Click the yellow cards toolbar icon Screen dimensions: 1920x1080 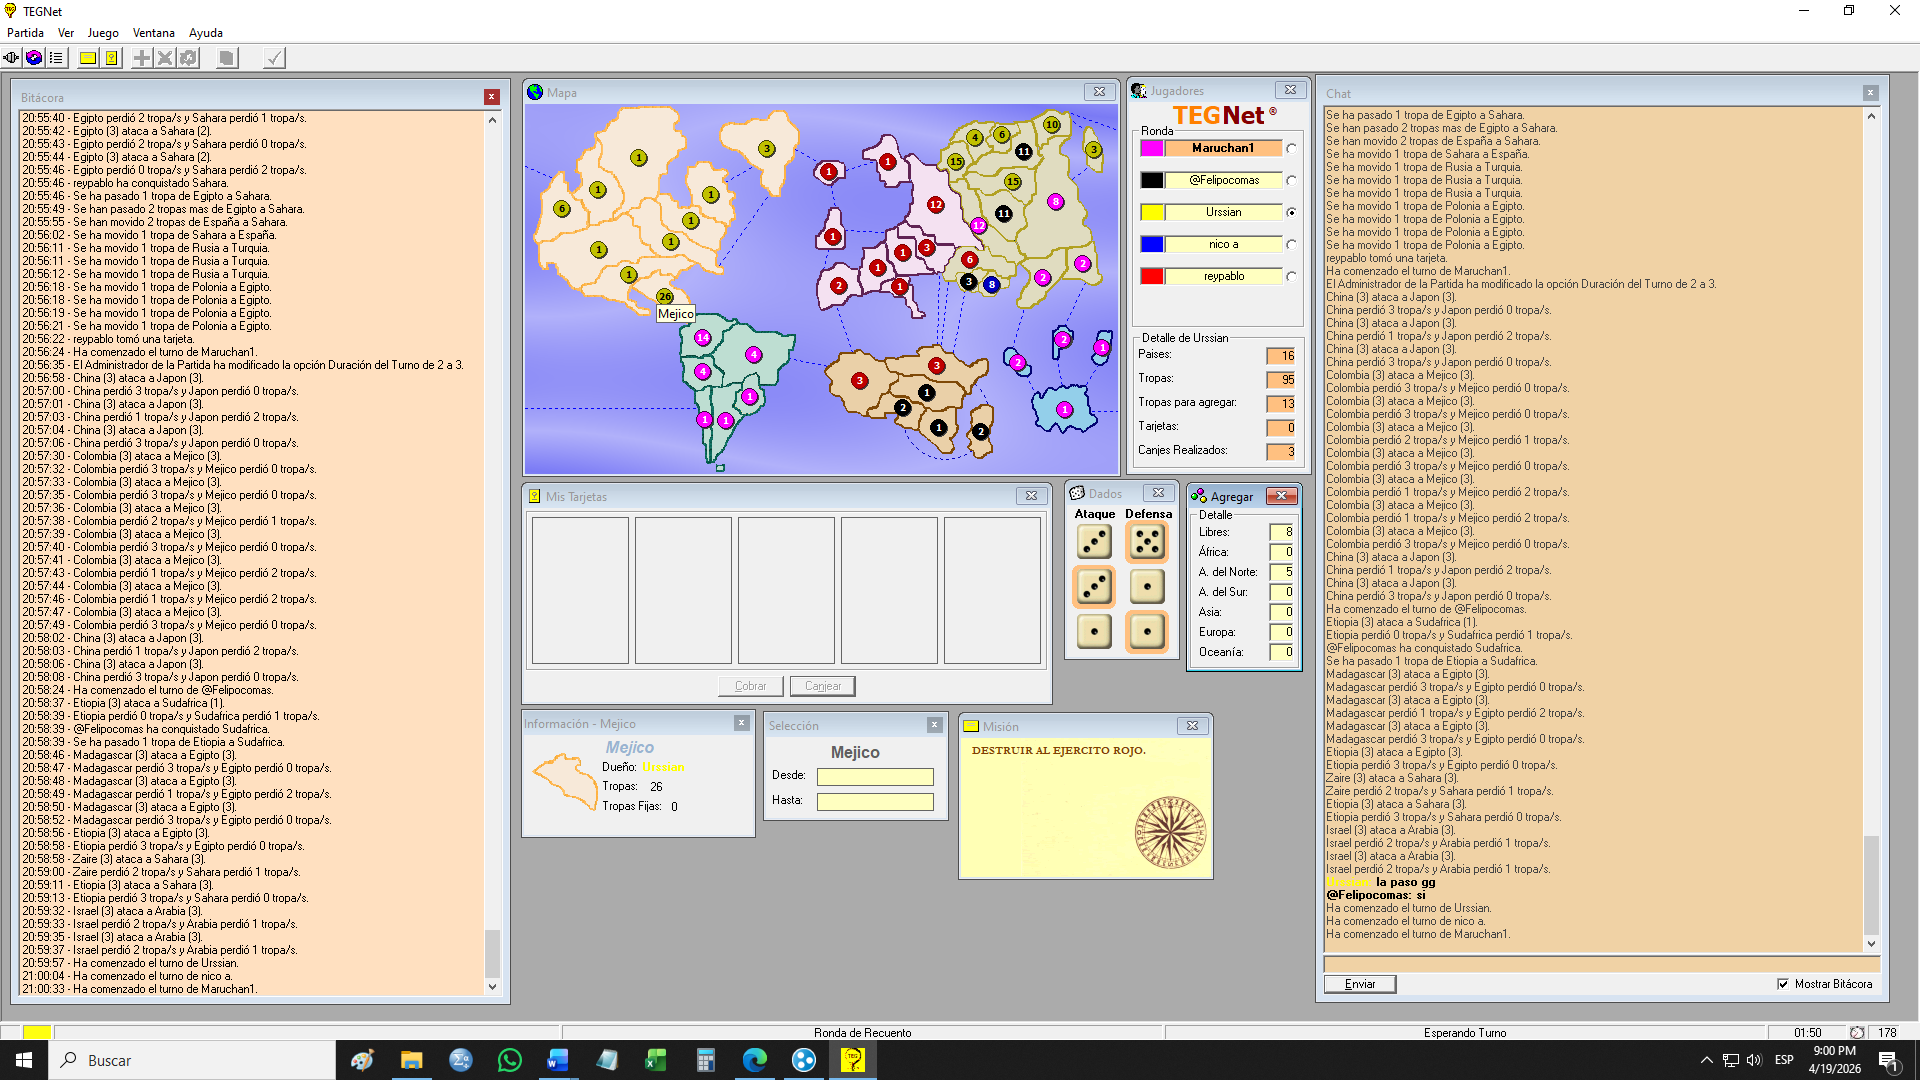pyautogui.click(x=112, y=58)
